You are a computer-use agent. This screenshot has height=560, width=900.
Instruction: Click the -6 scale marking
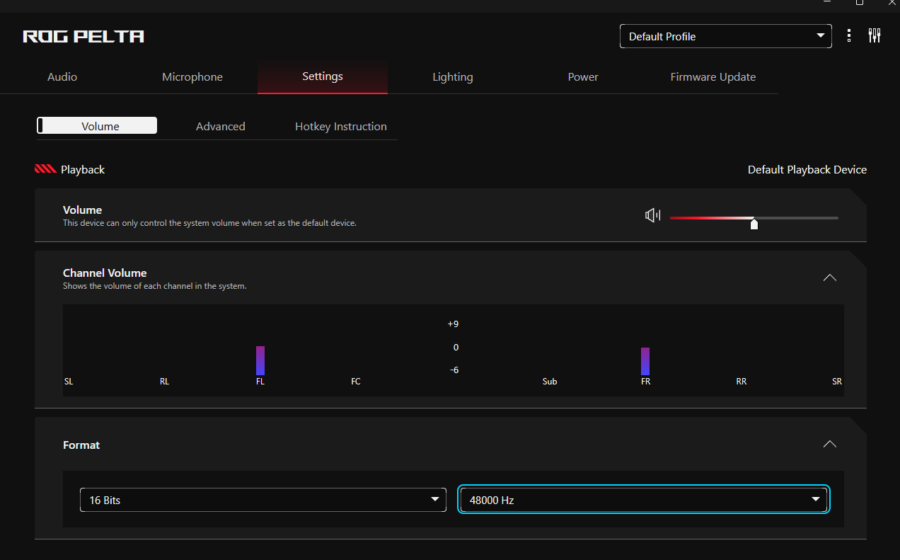[454, 370]
